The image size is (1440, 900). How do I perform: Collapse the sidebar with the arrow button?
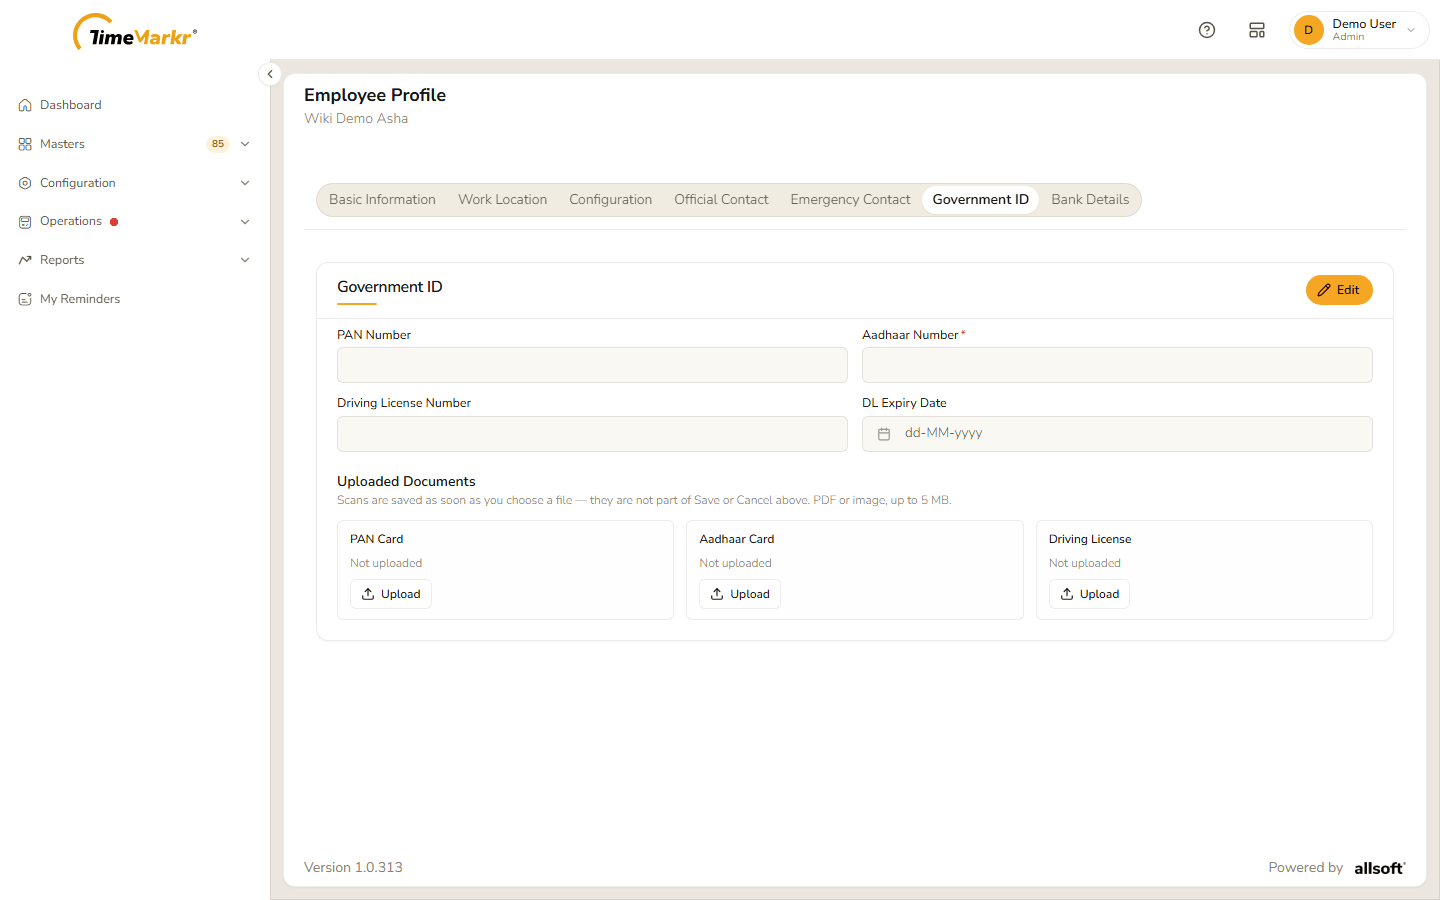(x=270, y=74)
